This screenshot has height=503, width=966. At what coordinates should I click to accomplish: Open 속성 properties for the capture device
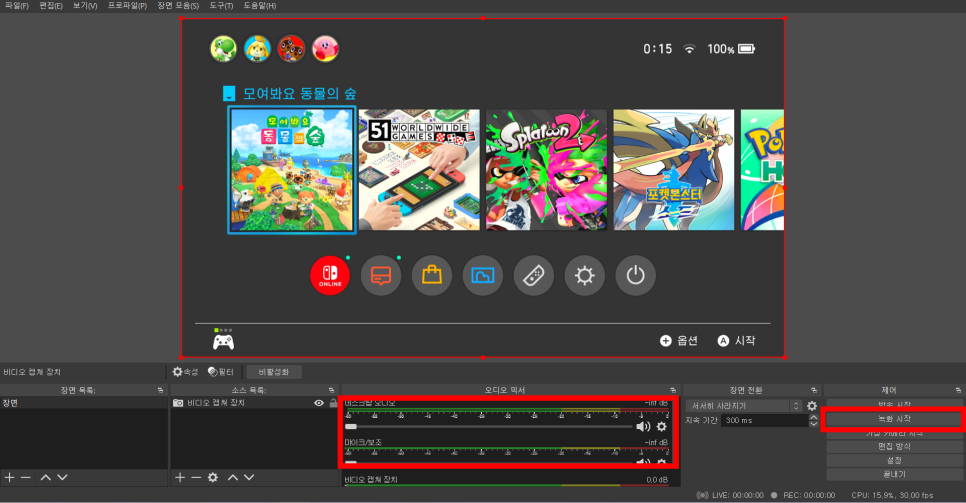[185, 372]
